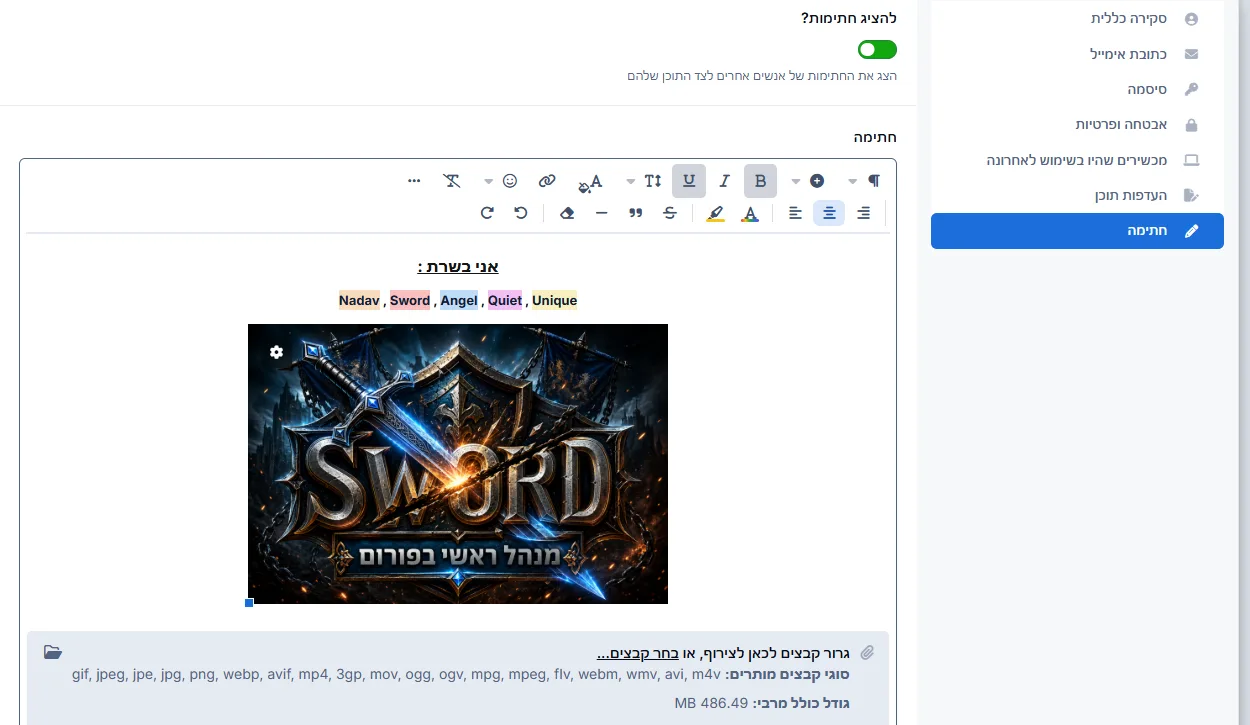
Task: Toggle italic formatting button
Action: 725,181
